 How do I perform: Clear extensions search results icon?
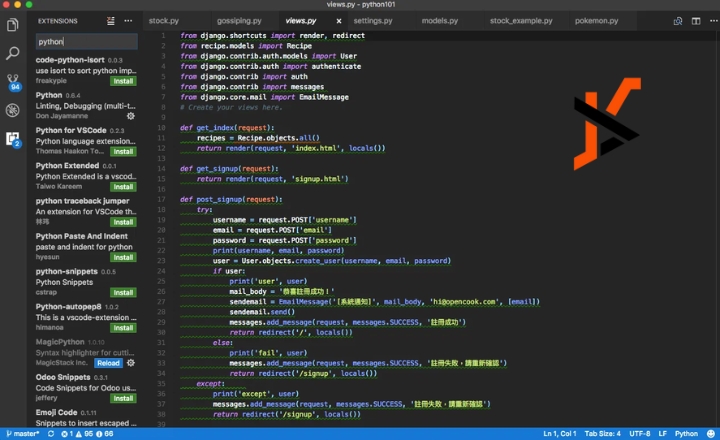pos(111,21)
